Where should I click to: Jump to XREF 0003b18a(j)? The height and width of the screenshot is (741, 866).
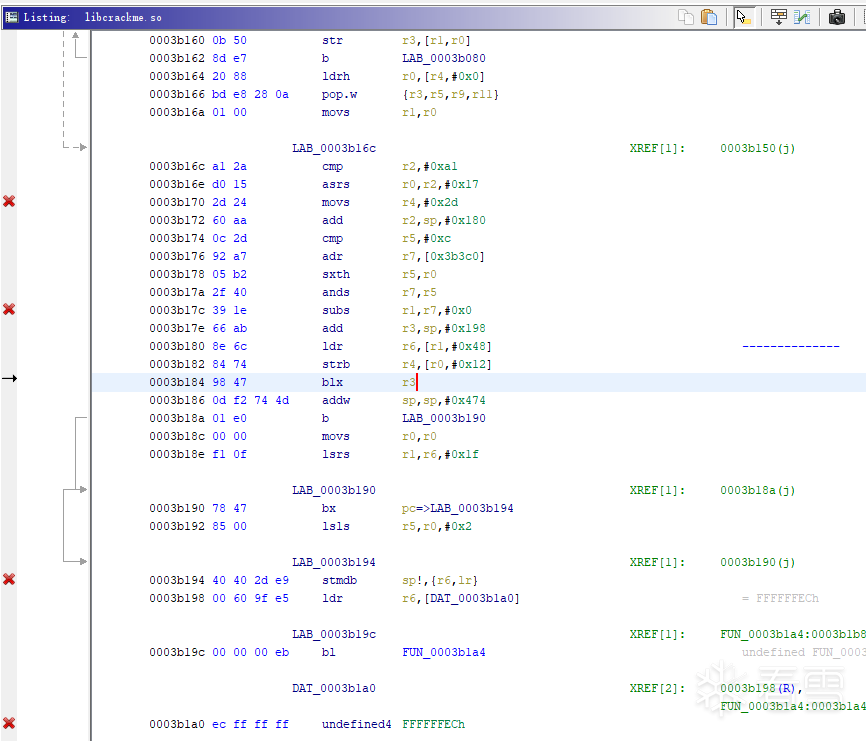[757, 490]
